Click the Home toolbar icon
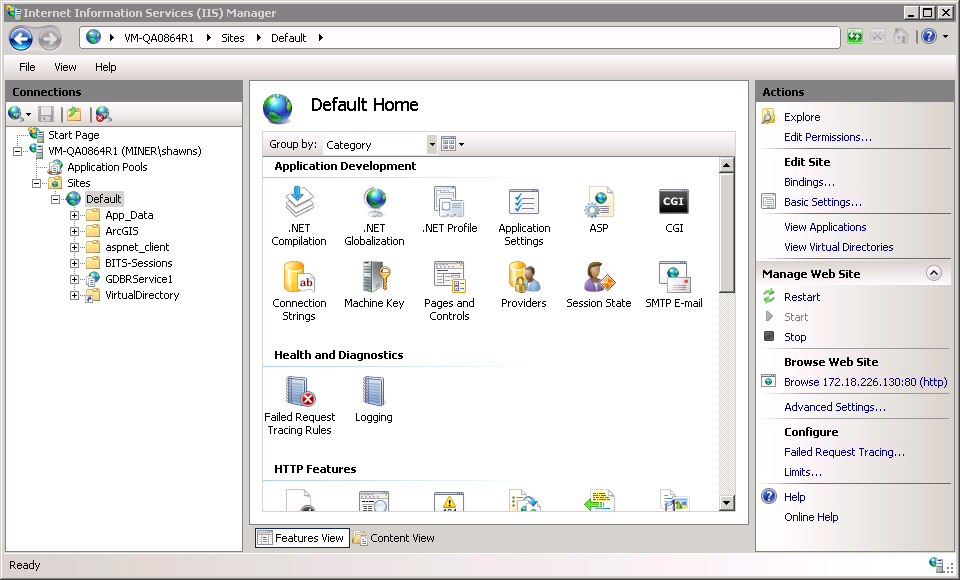The width and height of the screenshot is (960, 580). click(901, 37)
